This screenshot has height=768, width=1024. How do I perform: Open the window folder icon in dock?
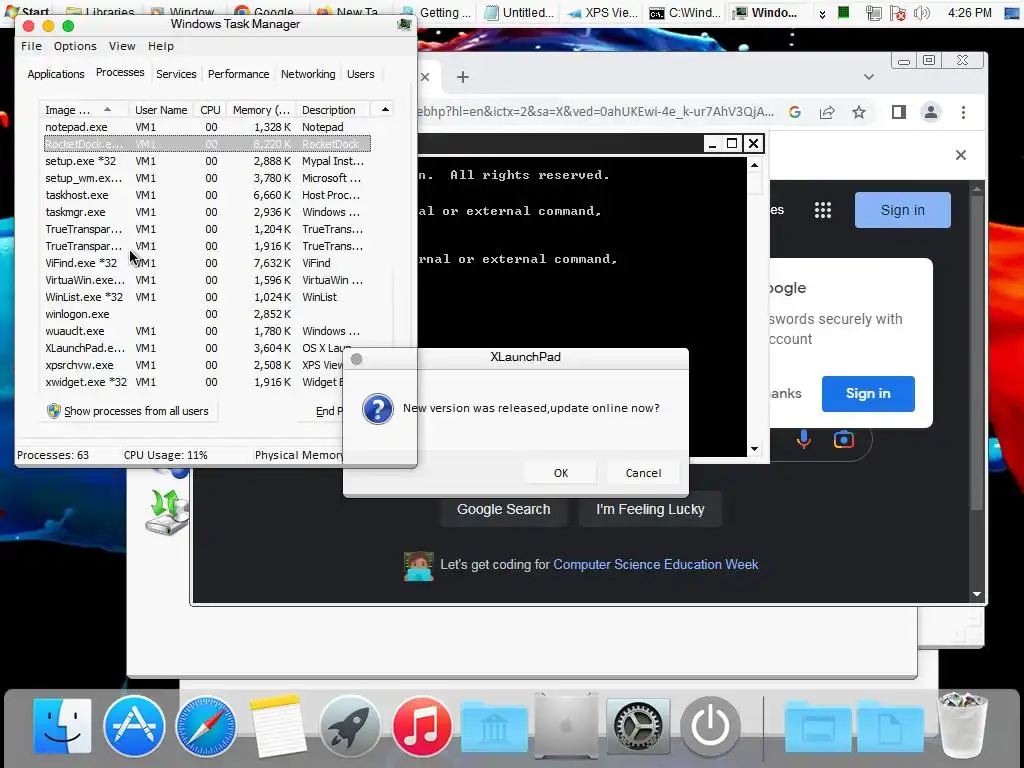point(818,727)
